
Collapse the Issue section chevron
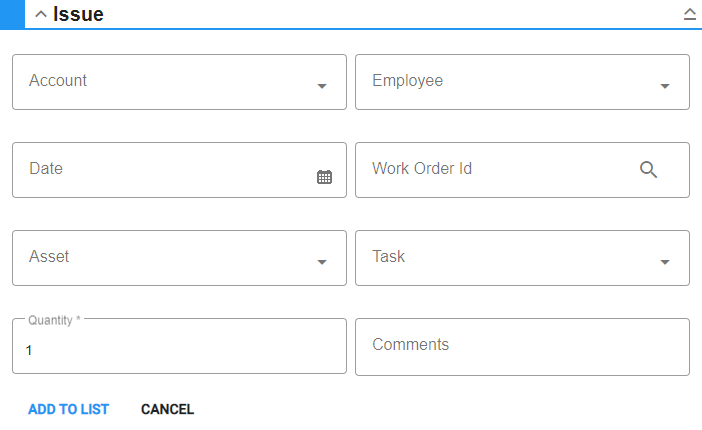(41, 14)
